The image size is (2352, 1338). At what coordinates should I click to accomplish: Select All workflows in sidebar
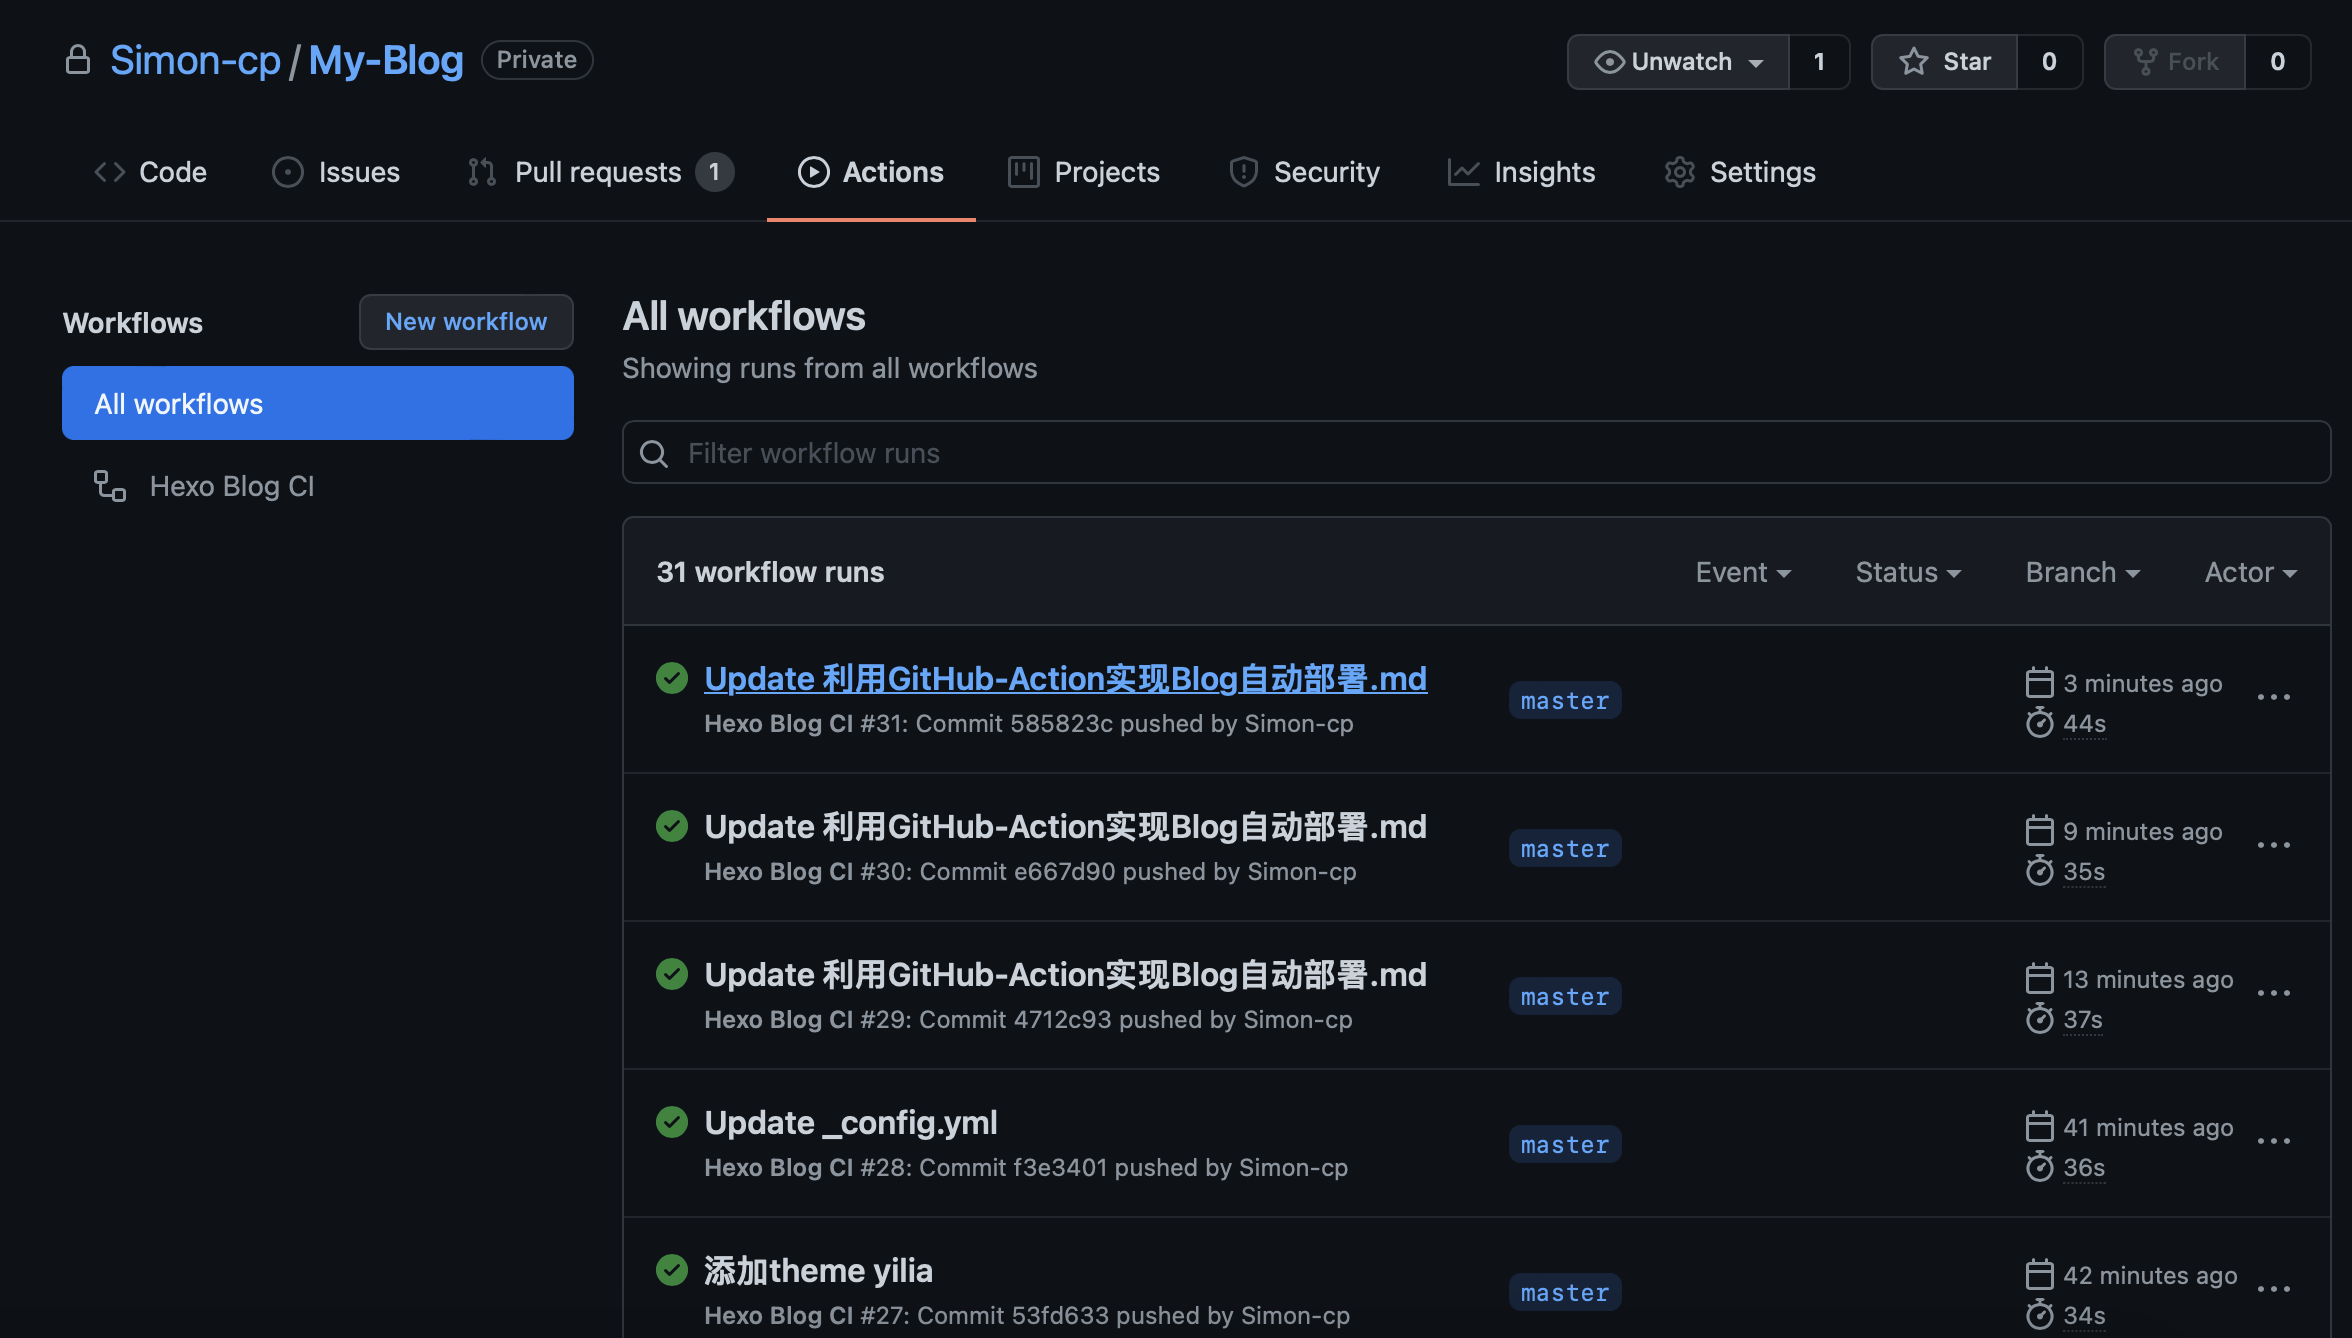318,403
